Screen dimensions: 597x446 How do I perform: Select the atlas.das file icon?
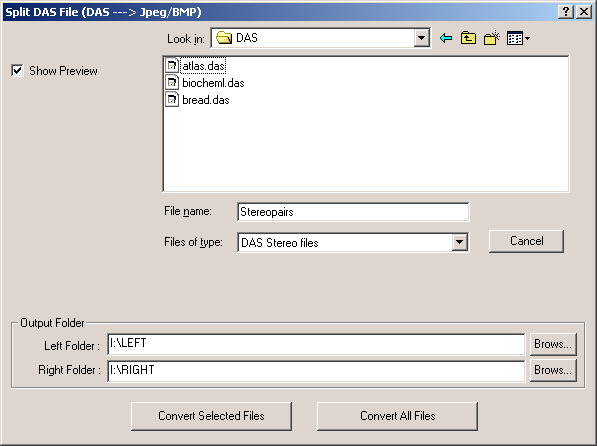pyautogui.click(x=172, y=66)
